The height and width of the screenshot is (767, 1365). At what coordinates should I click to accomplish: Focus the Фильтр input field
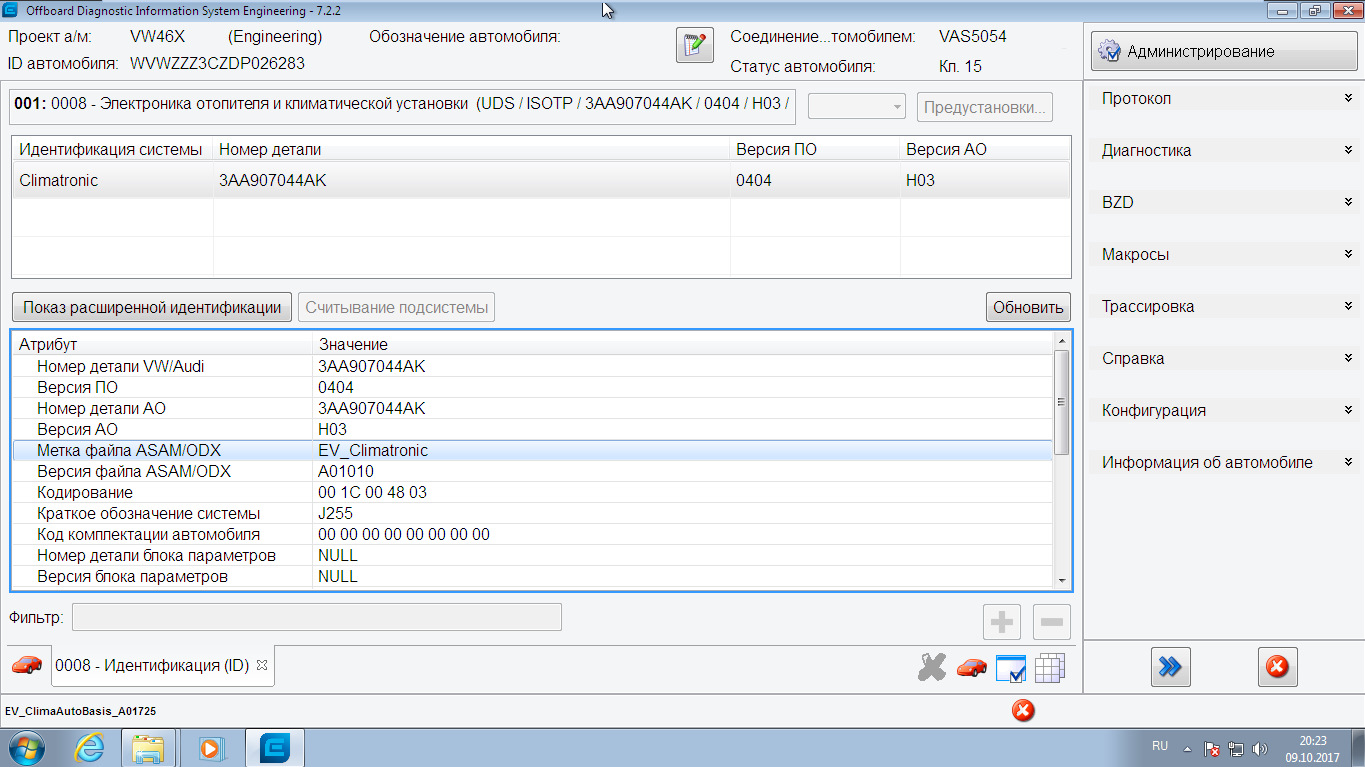coord(317,617)
